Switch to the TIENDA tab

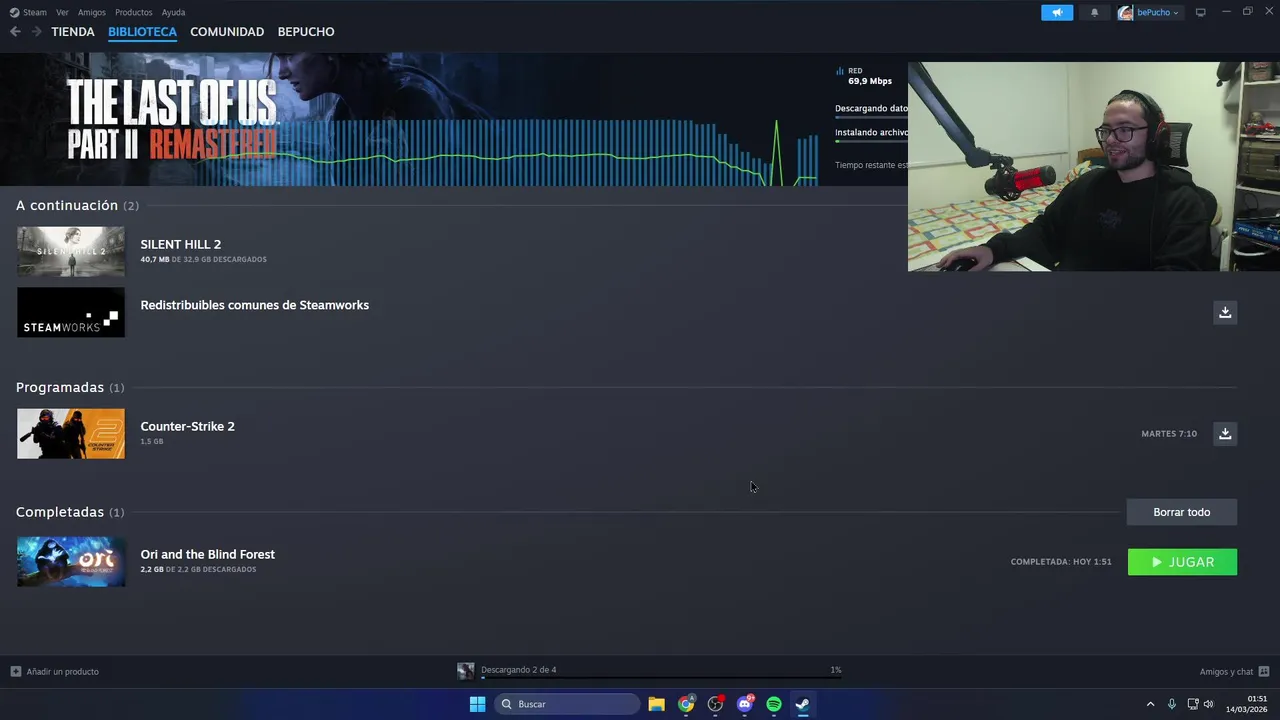coord(73,32)
